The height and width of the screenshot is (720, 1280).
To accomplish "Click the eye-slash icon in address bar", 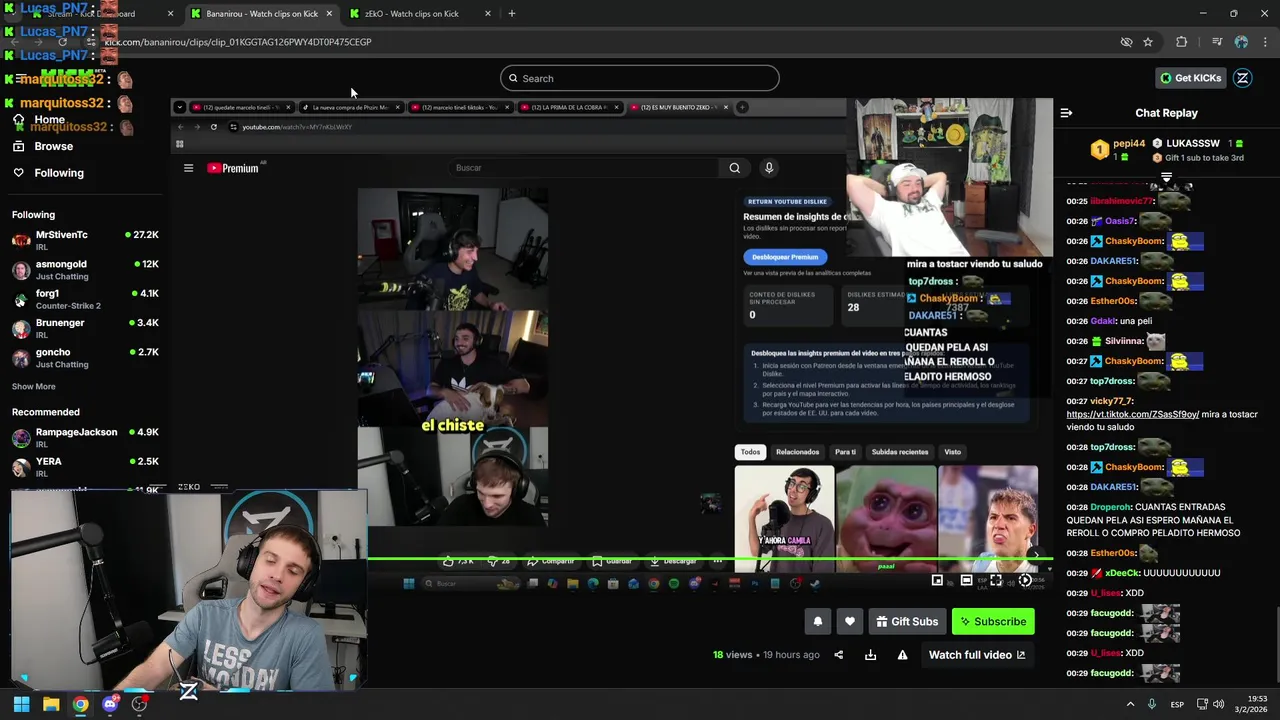I will click(1126, 42).
